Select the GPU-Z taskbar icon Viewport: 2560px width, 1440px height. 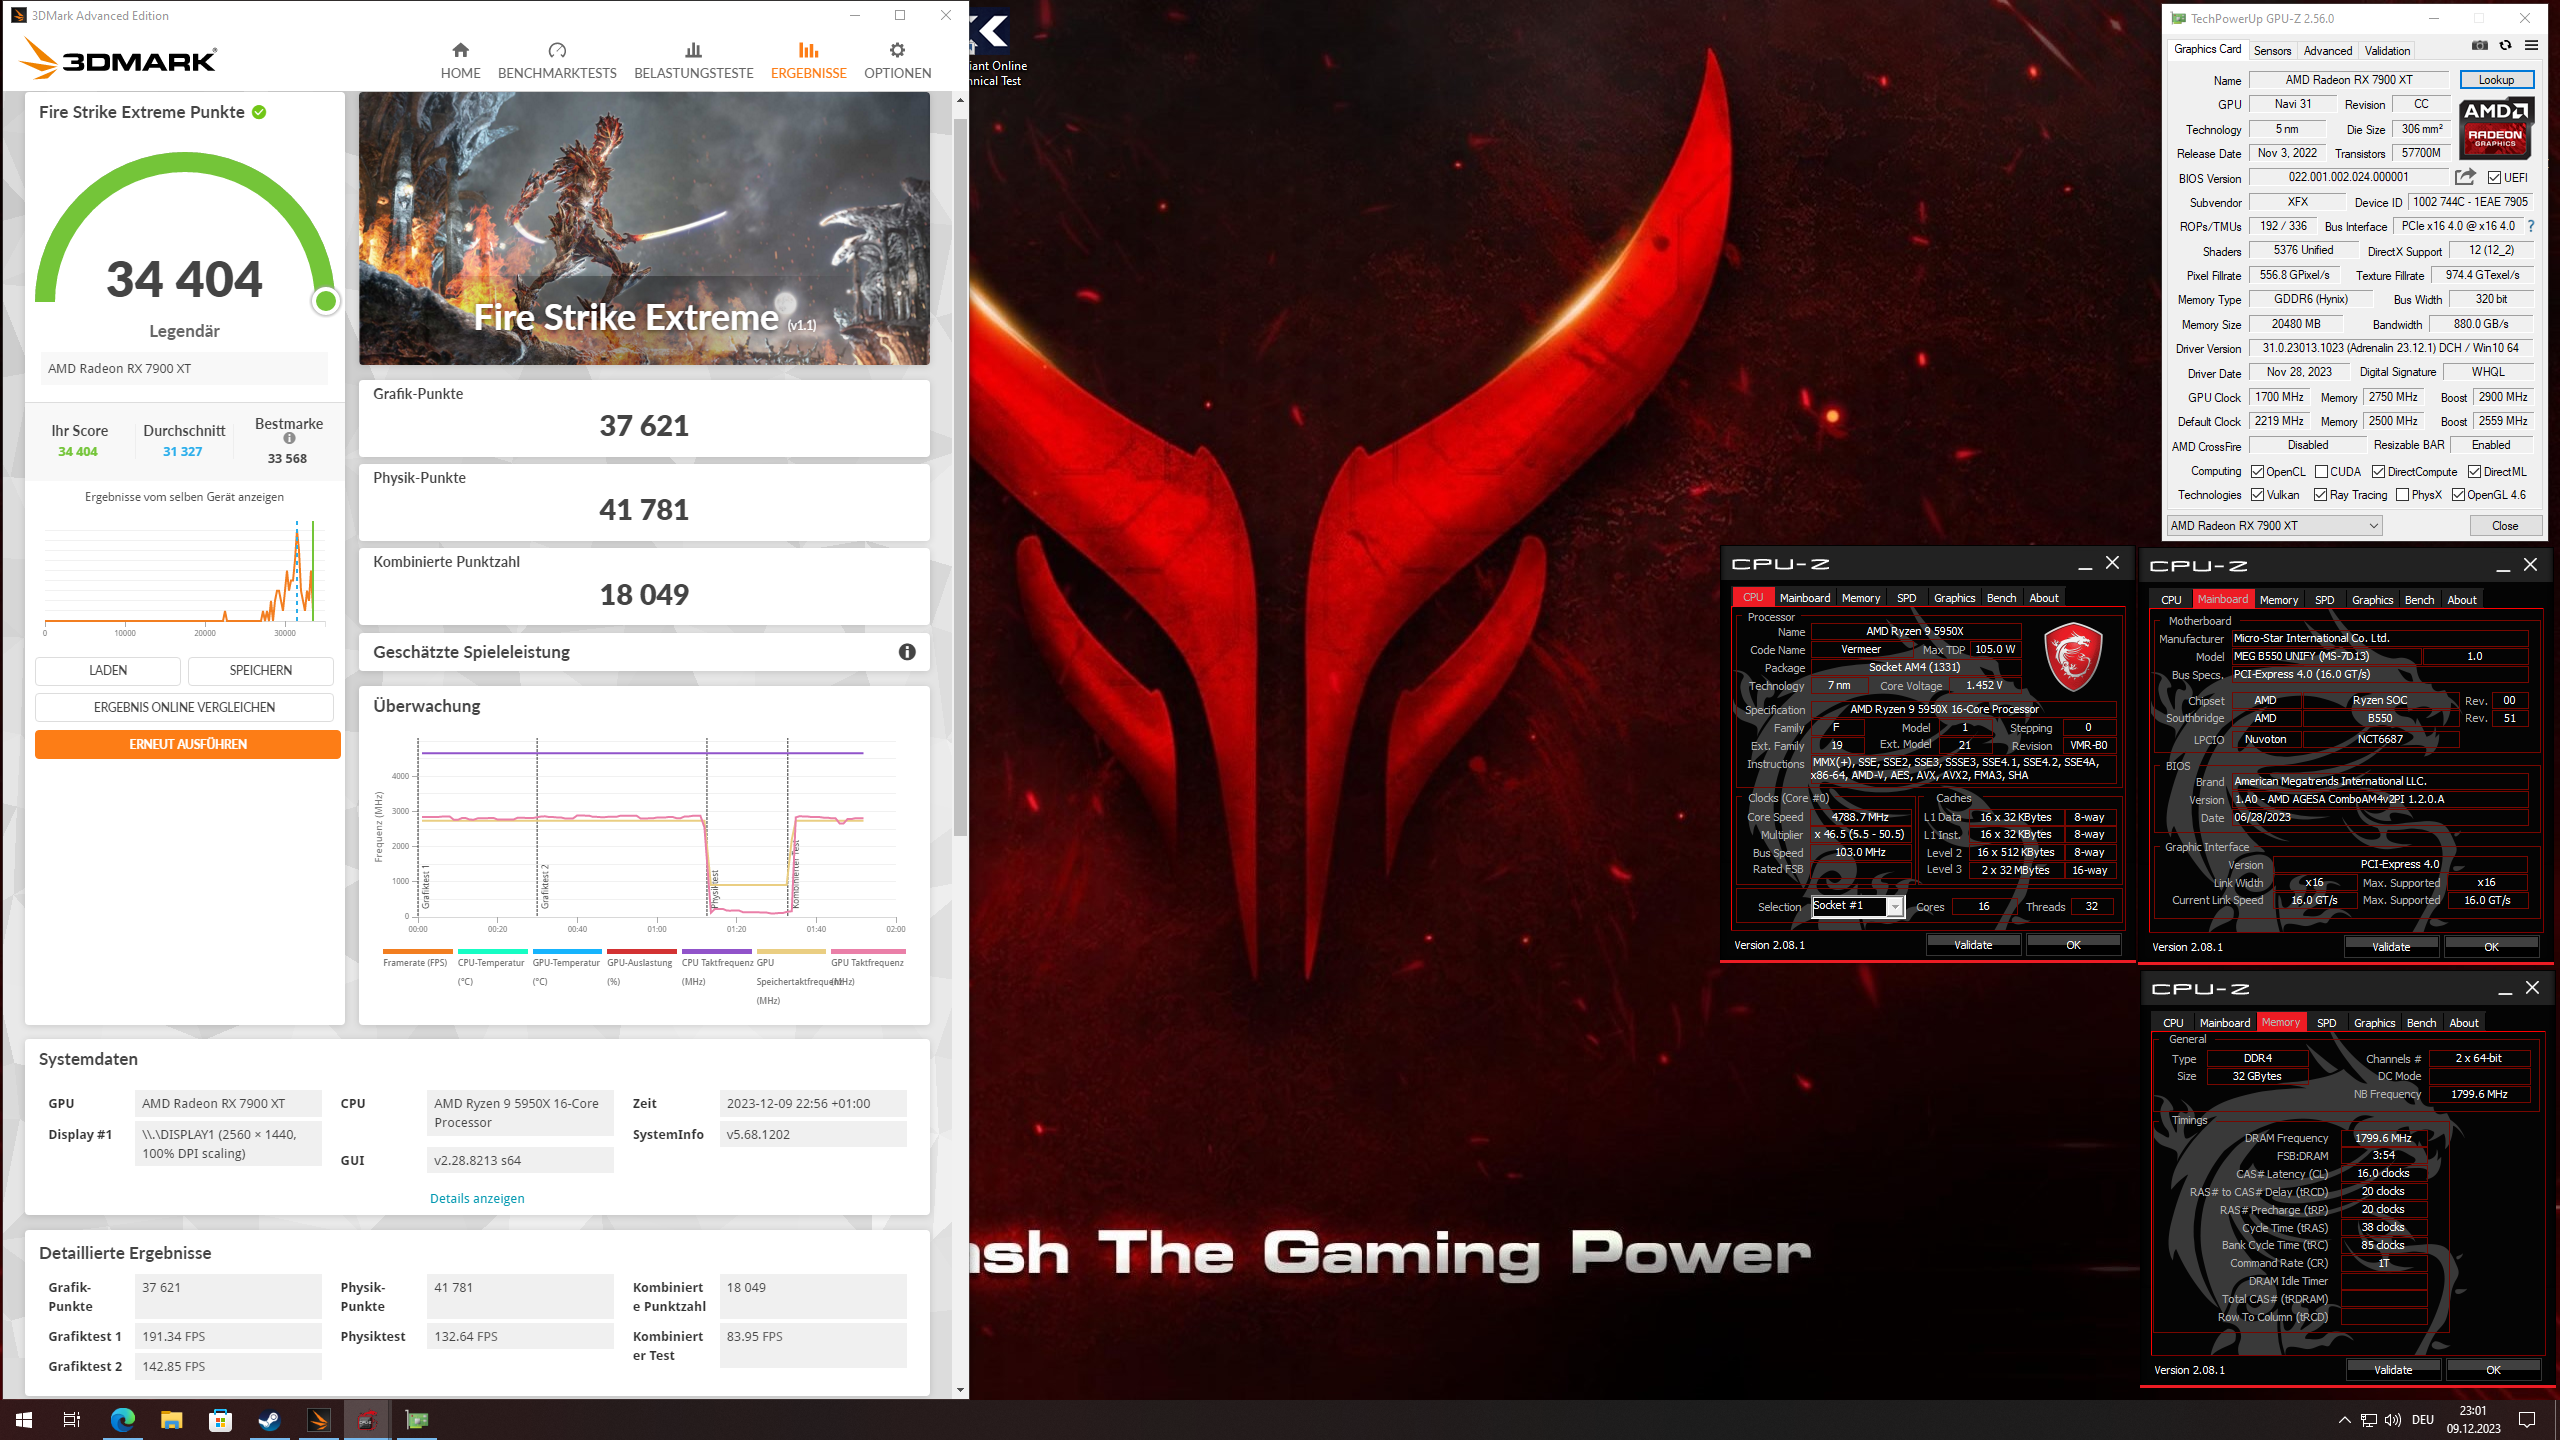[416, 1420]
